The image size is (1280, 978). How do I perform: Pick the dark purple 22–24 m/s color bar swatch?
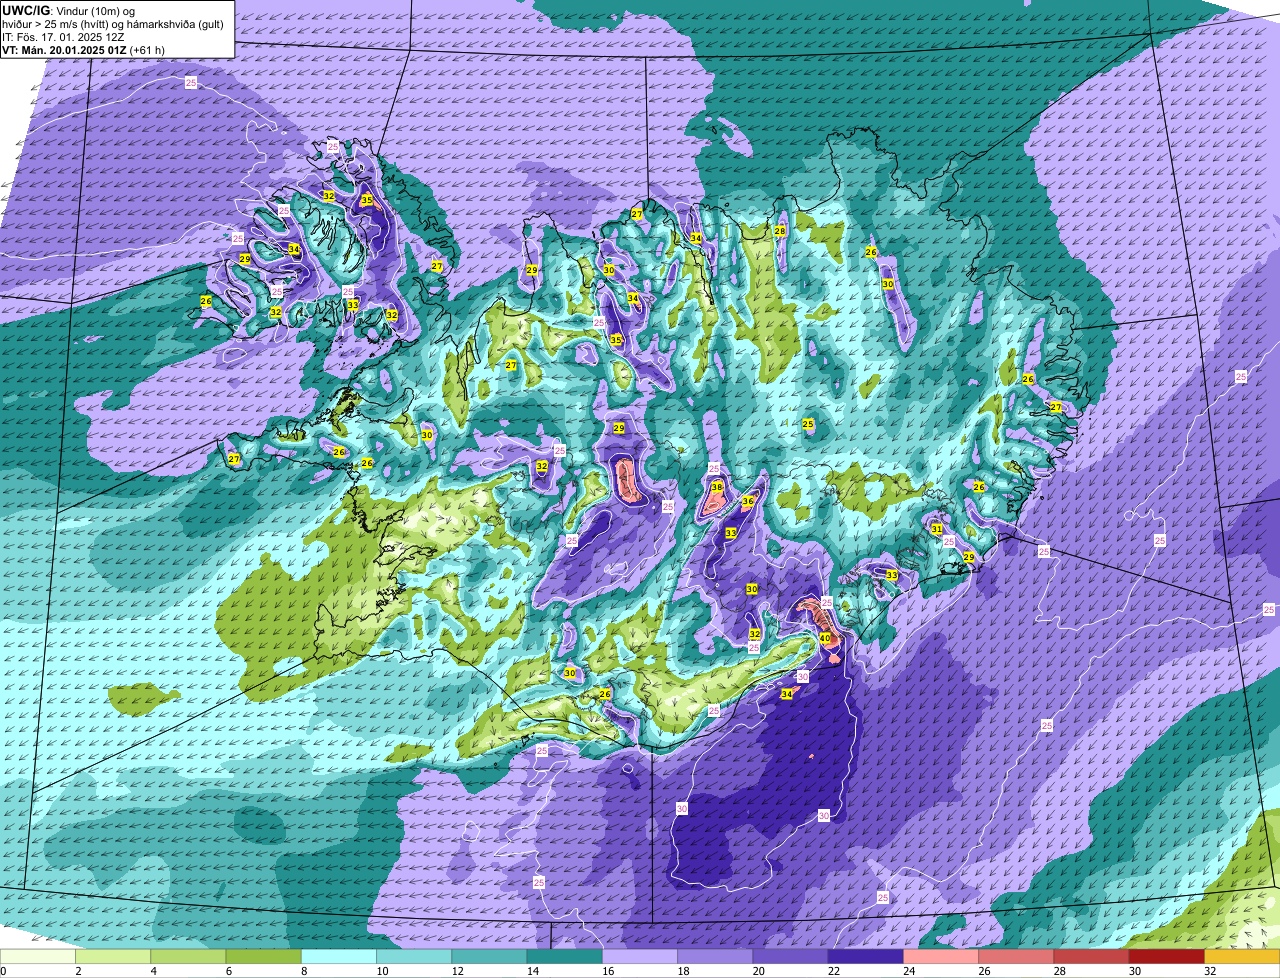pyautogui.click(x=865, y=957)
